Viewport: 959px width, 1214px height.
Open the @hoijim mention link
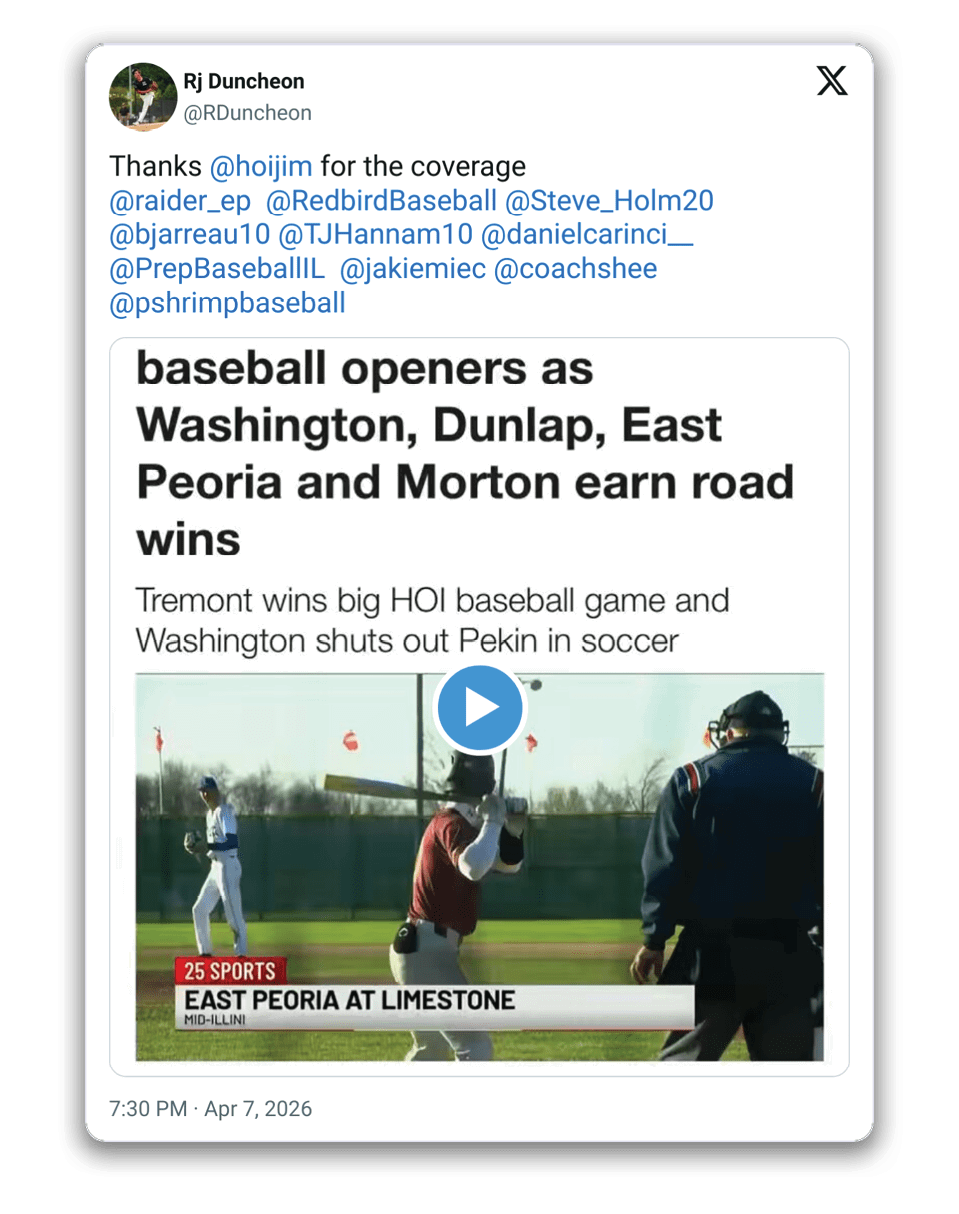[x=262, y=165]
